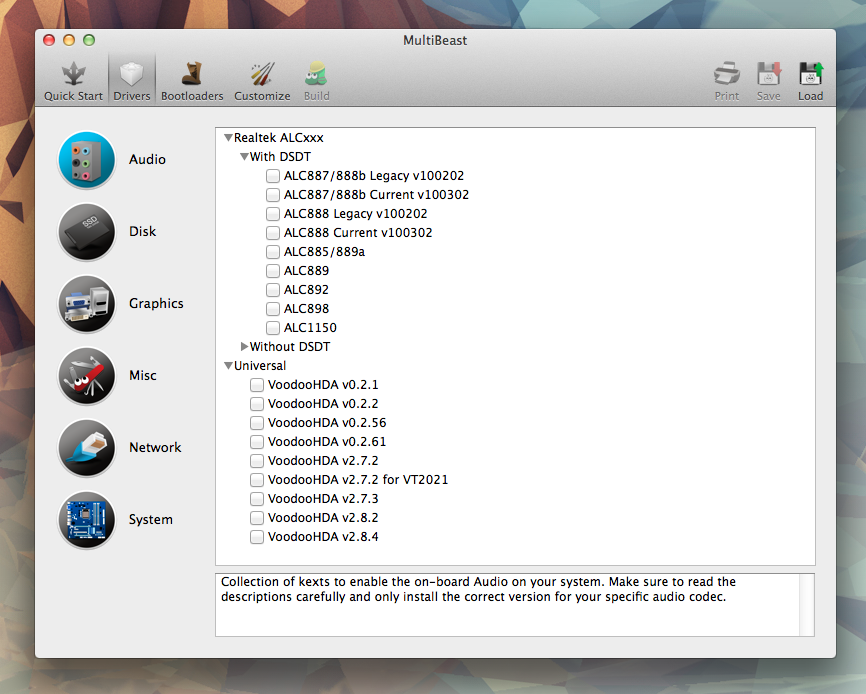Check VoodooHDA v0.2.61
This screenshot has width=866, height=694.
click(x=257, y=442)
